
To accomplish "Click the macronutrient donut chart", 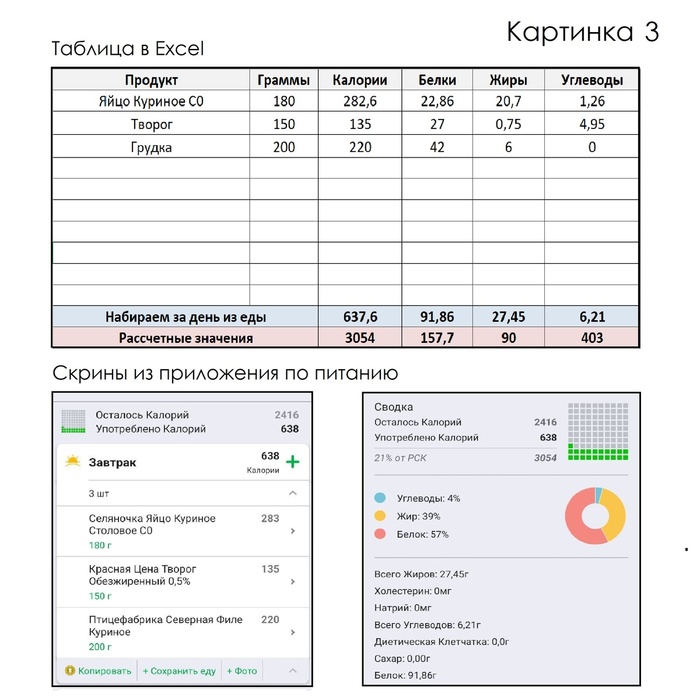I will pos(595,515).
